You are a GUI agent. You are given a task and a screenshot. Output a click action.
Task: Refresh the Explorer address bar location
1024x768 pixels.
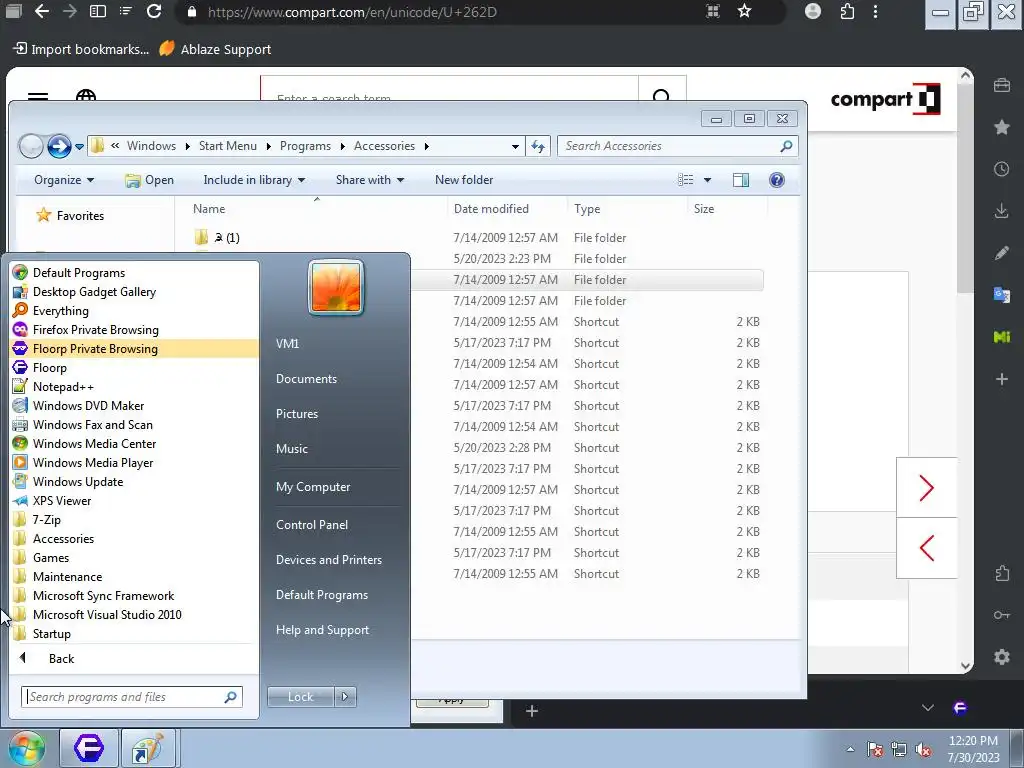pyautogui.click(x=538, y=146)
